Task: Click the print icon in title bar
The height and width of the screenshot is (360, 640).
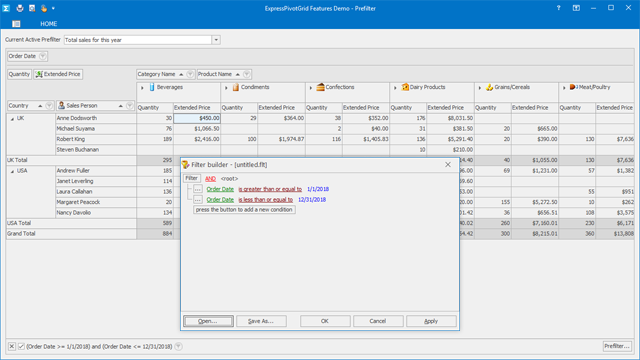Action: point(20,8)
